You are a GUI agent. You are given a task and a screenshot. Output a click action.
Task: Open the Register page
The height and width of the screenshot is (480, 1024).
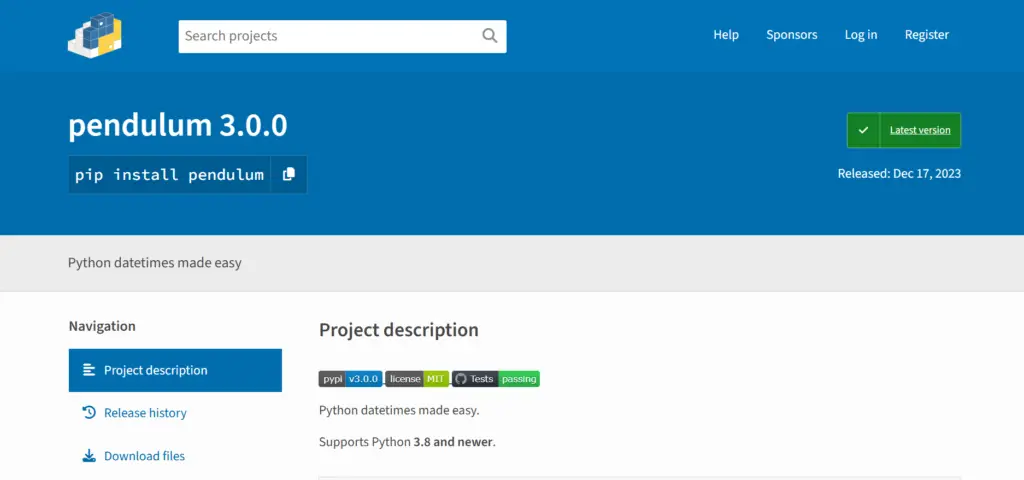[927, 35]
